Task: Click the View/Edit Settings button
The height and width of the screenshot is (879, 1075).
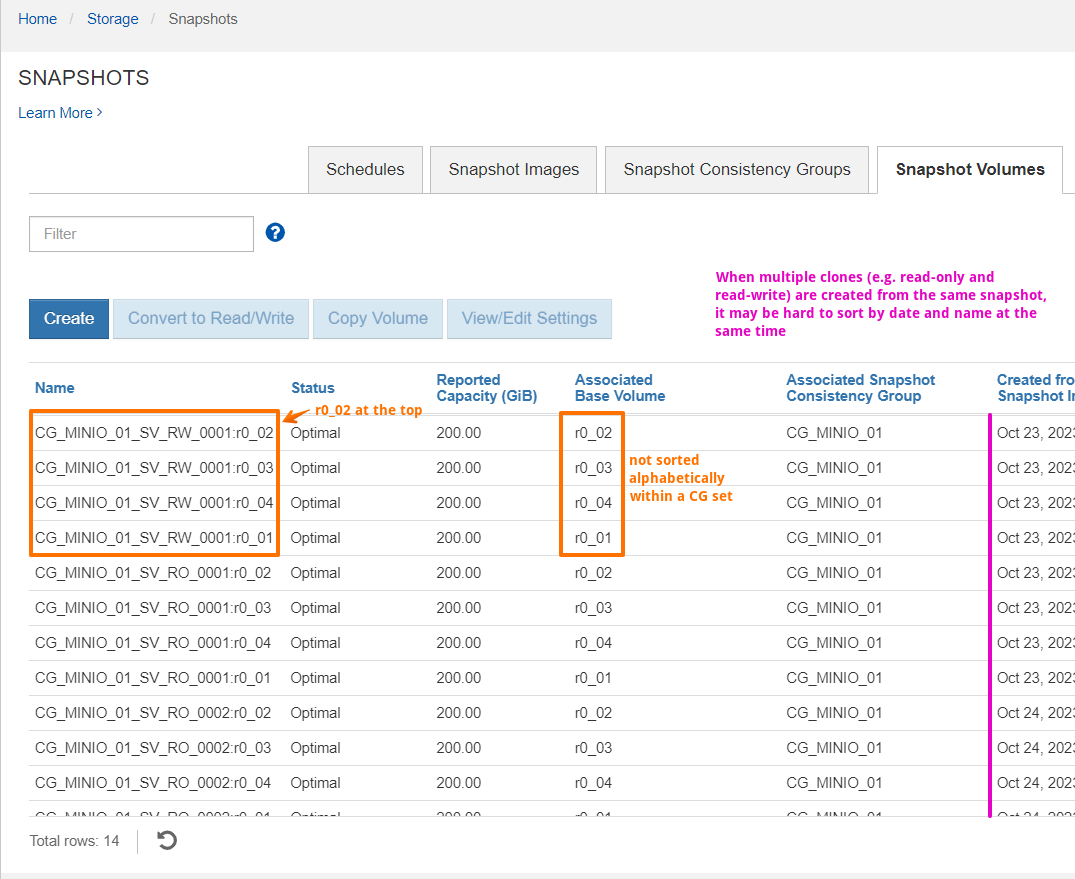Action: (529, 319)
